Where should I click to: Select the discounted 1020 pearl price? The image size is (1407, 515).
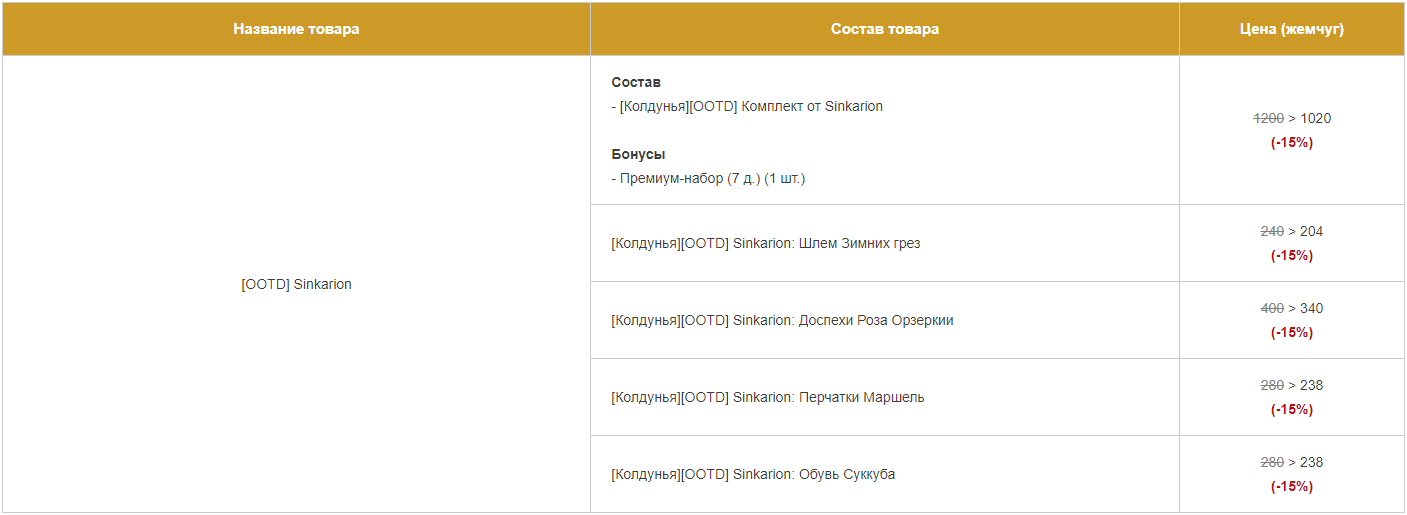tap(1316, 118)
